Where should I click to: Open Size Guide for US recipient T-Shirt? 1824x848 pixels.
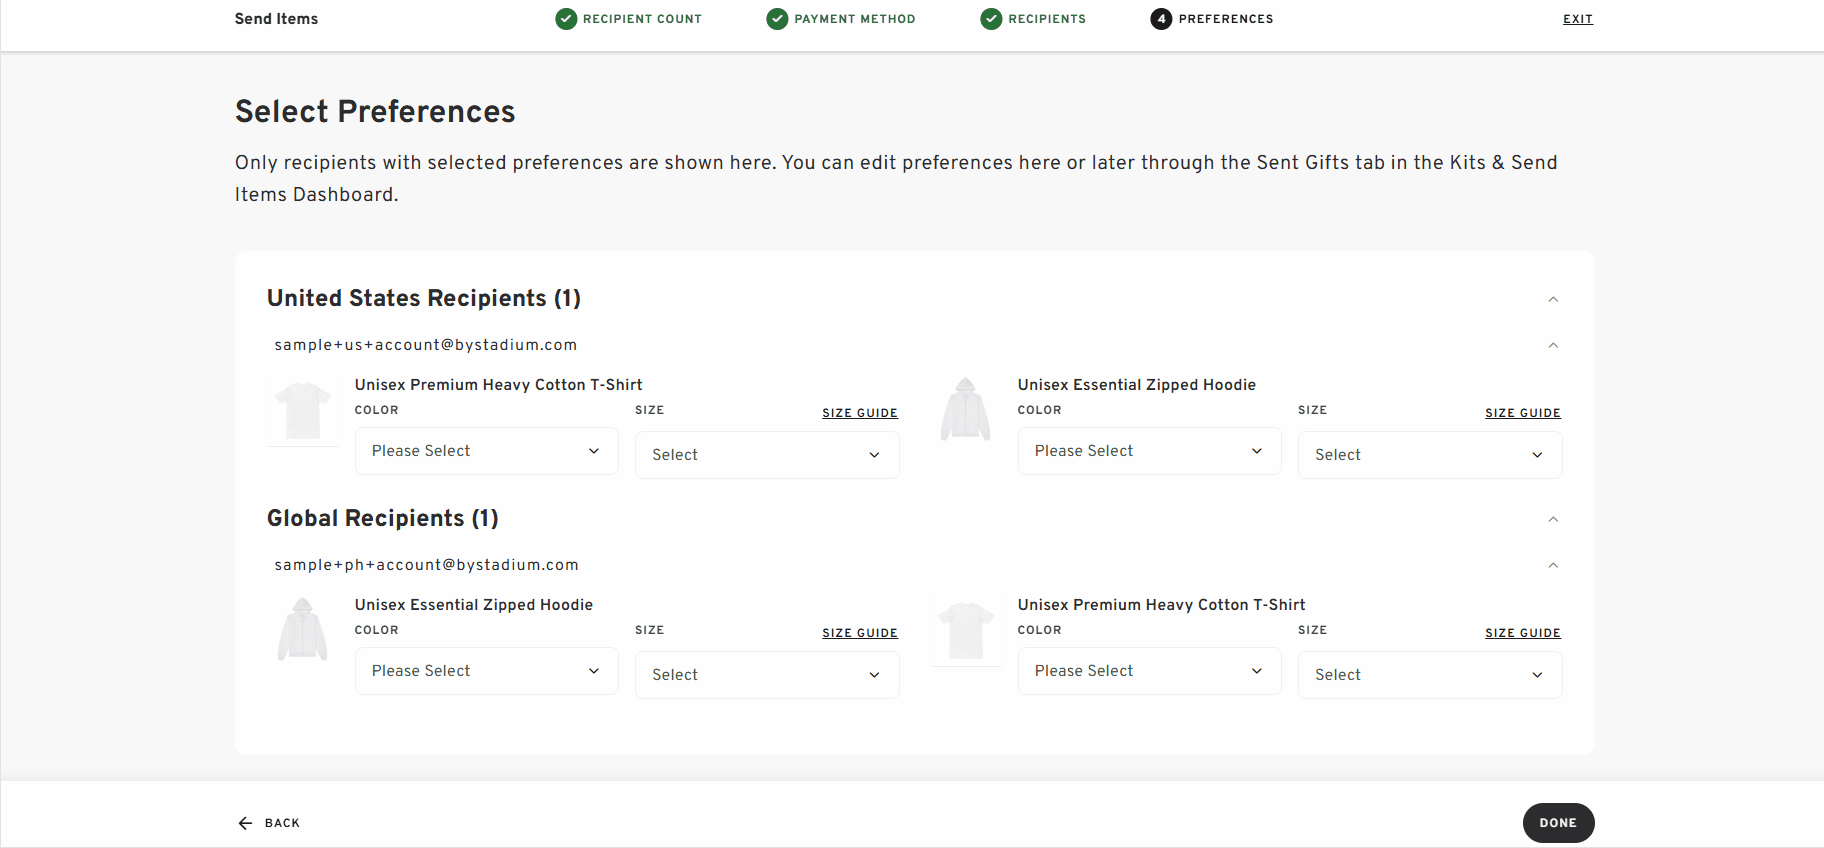click(x=860, y=413)
